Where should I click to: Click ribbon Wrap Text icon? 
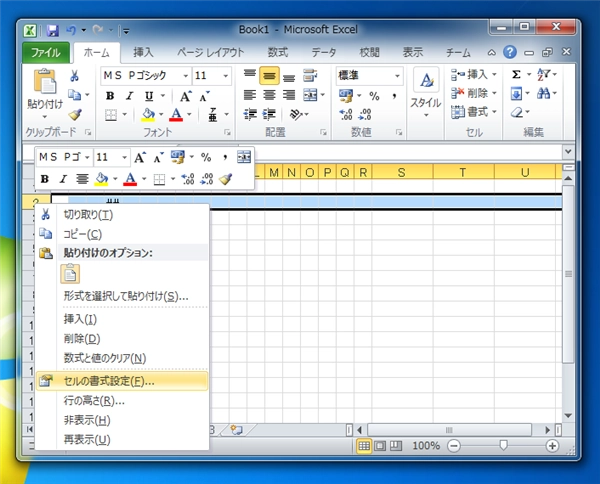[310, 76]
